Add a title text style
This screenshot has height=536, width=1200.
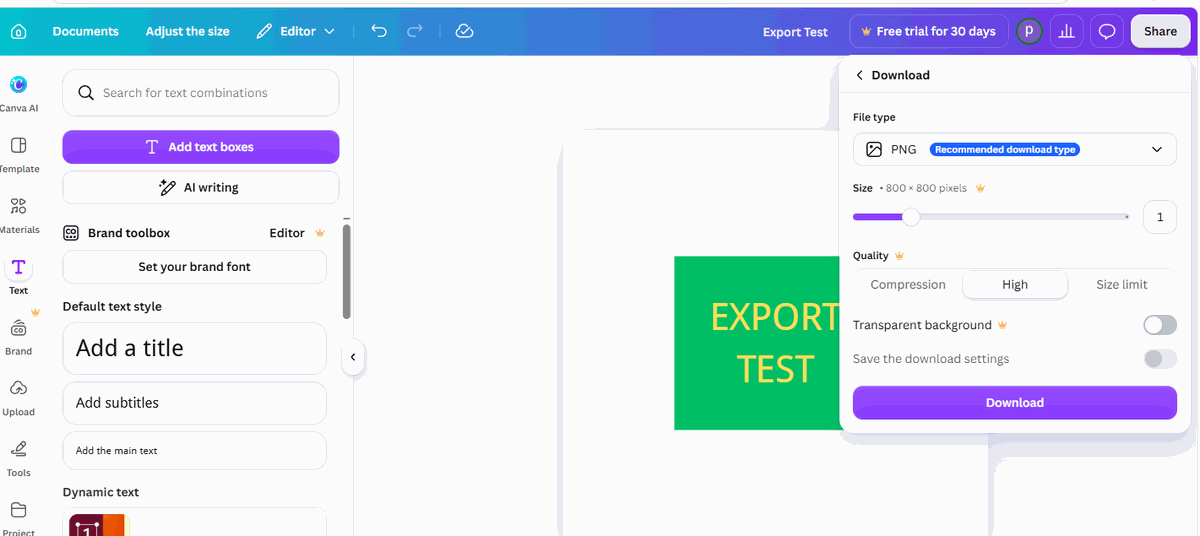click(195, 348)
